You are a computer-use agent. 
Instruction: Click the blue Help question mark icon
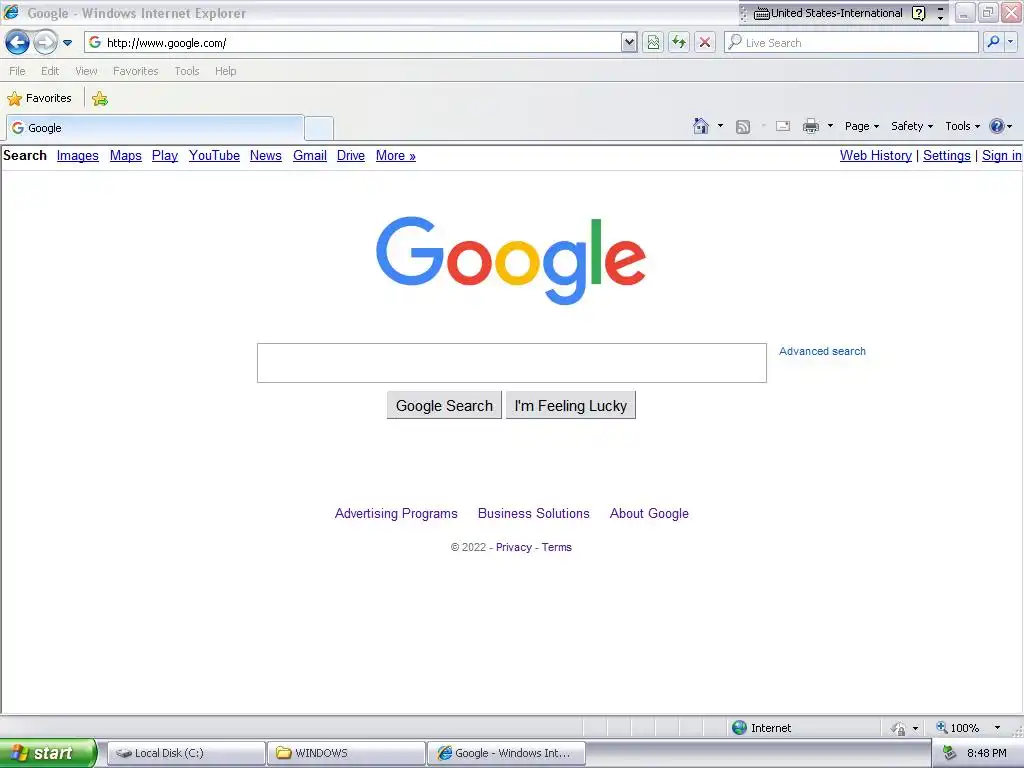point(997,126)
